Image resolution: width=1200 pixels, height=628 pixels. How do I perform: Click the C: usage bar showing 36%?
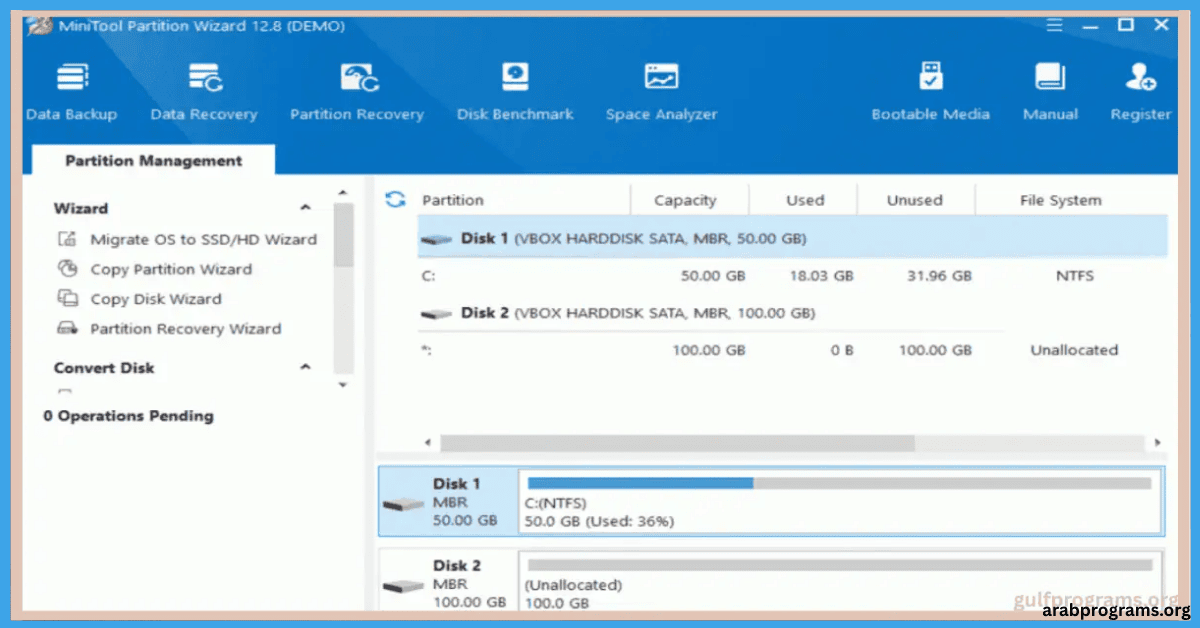(839, 483)
